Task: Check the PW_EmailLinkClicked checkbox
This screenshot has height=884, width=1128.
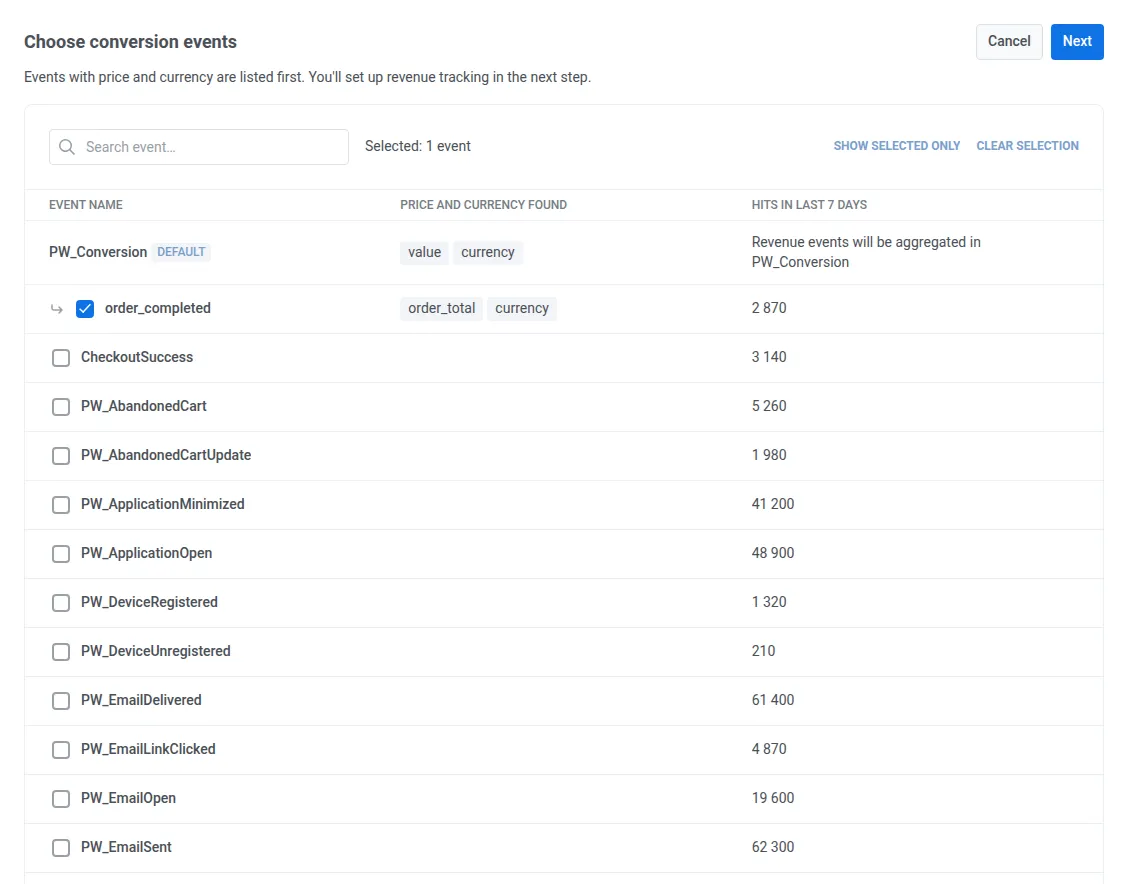Action: 61,749
